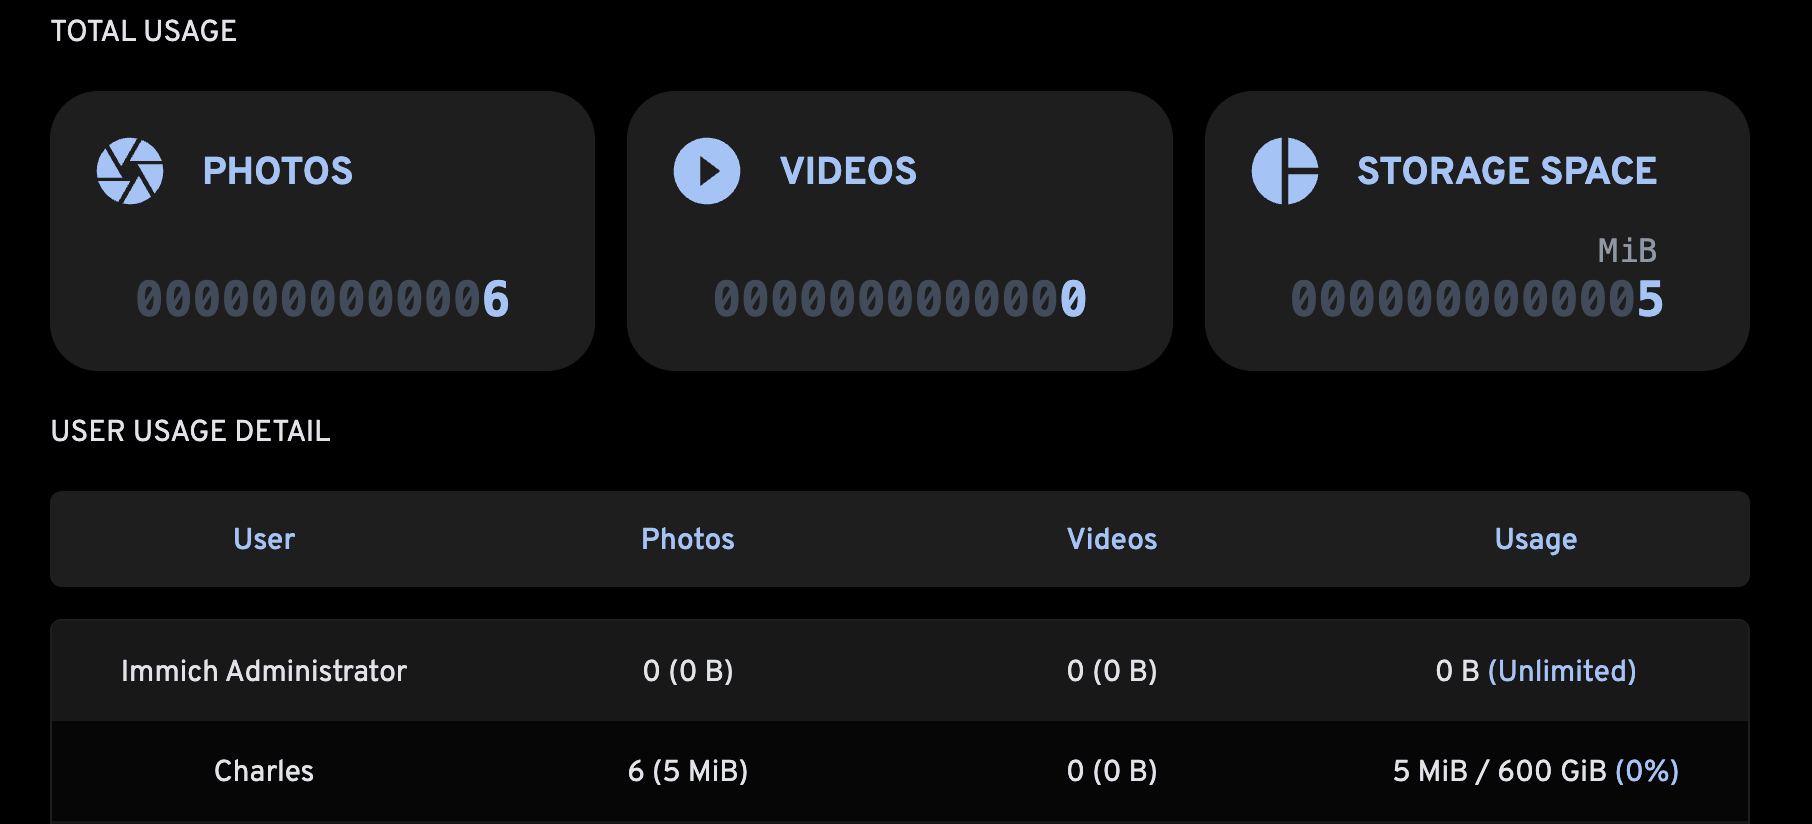Image resolution: width=1812 pixels, height=824 pixels.
Task: Click the Usage column header
Action: pyautogui.click(x=1536, y=539)
